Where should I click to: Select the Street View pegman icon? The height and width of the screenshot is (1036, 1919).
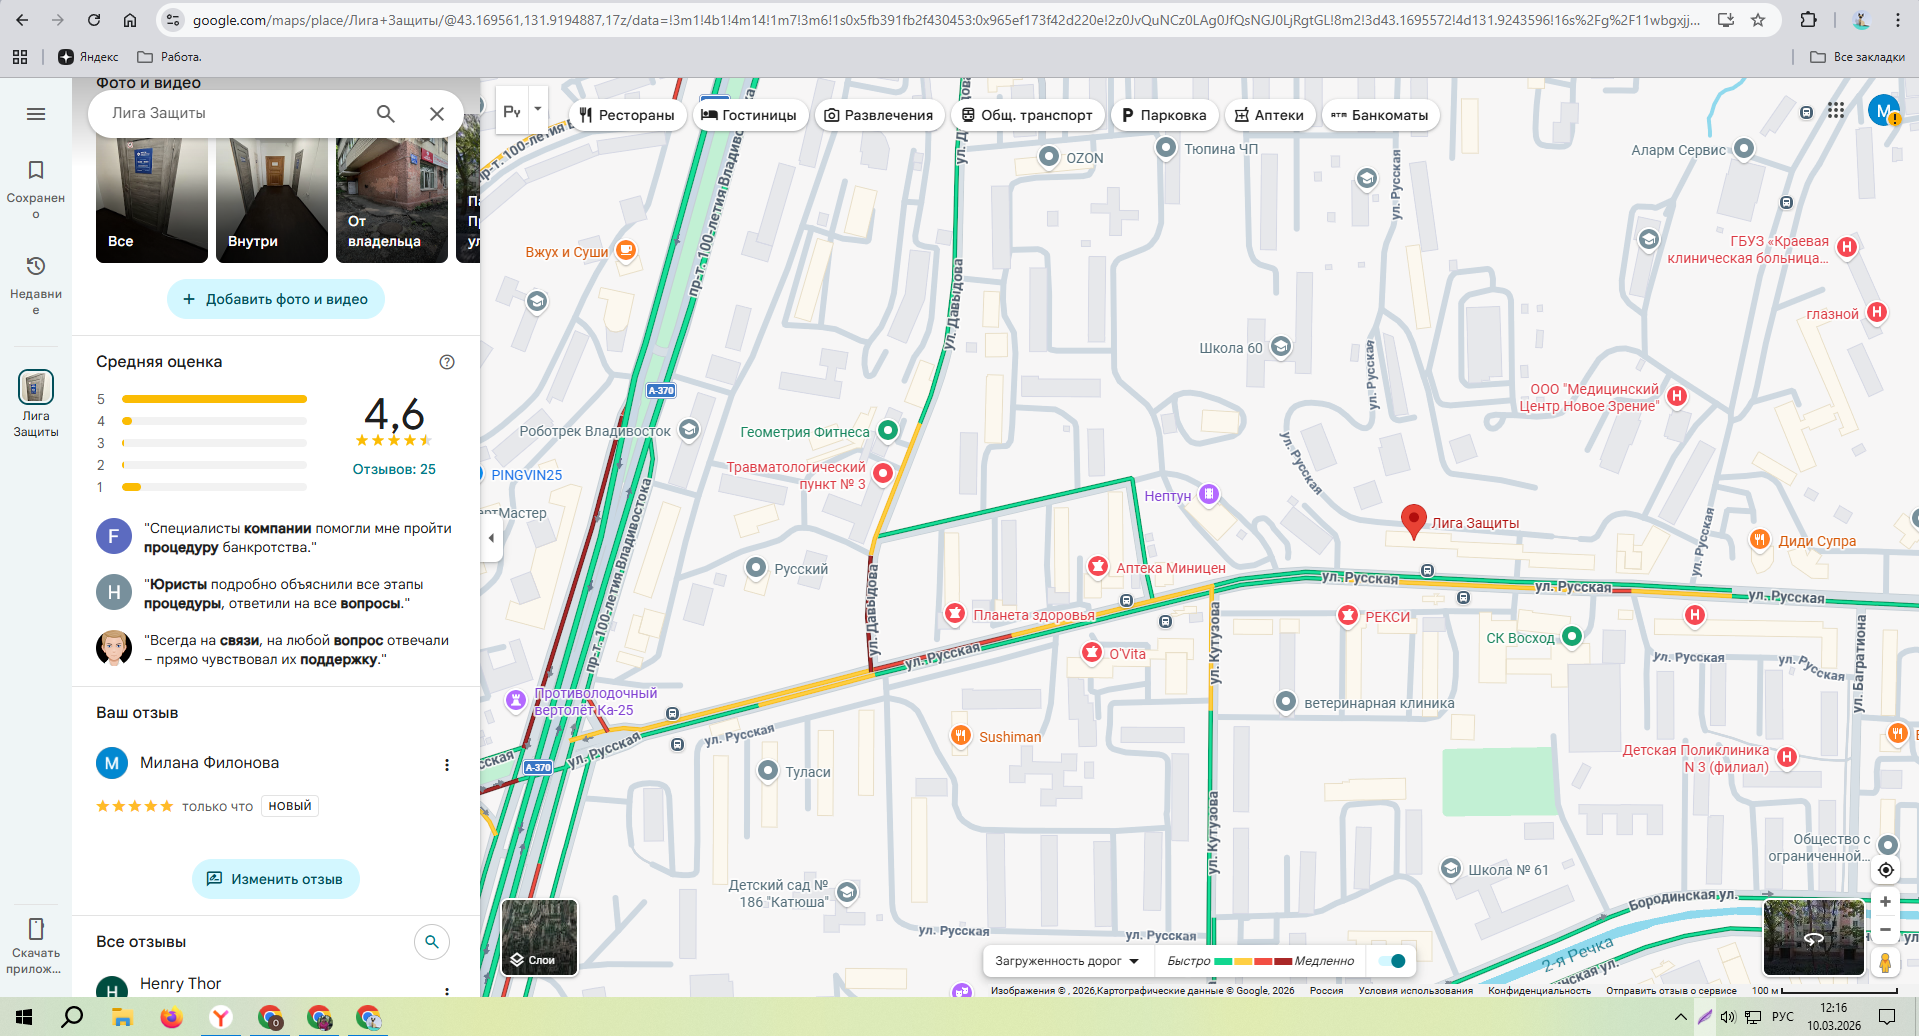pos(1885,962)
